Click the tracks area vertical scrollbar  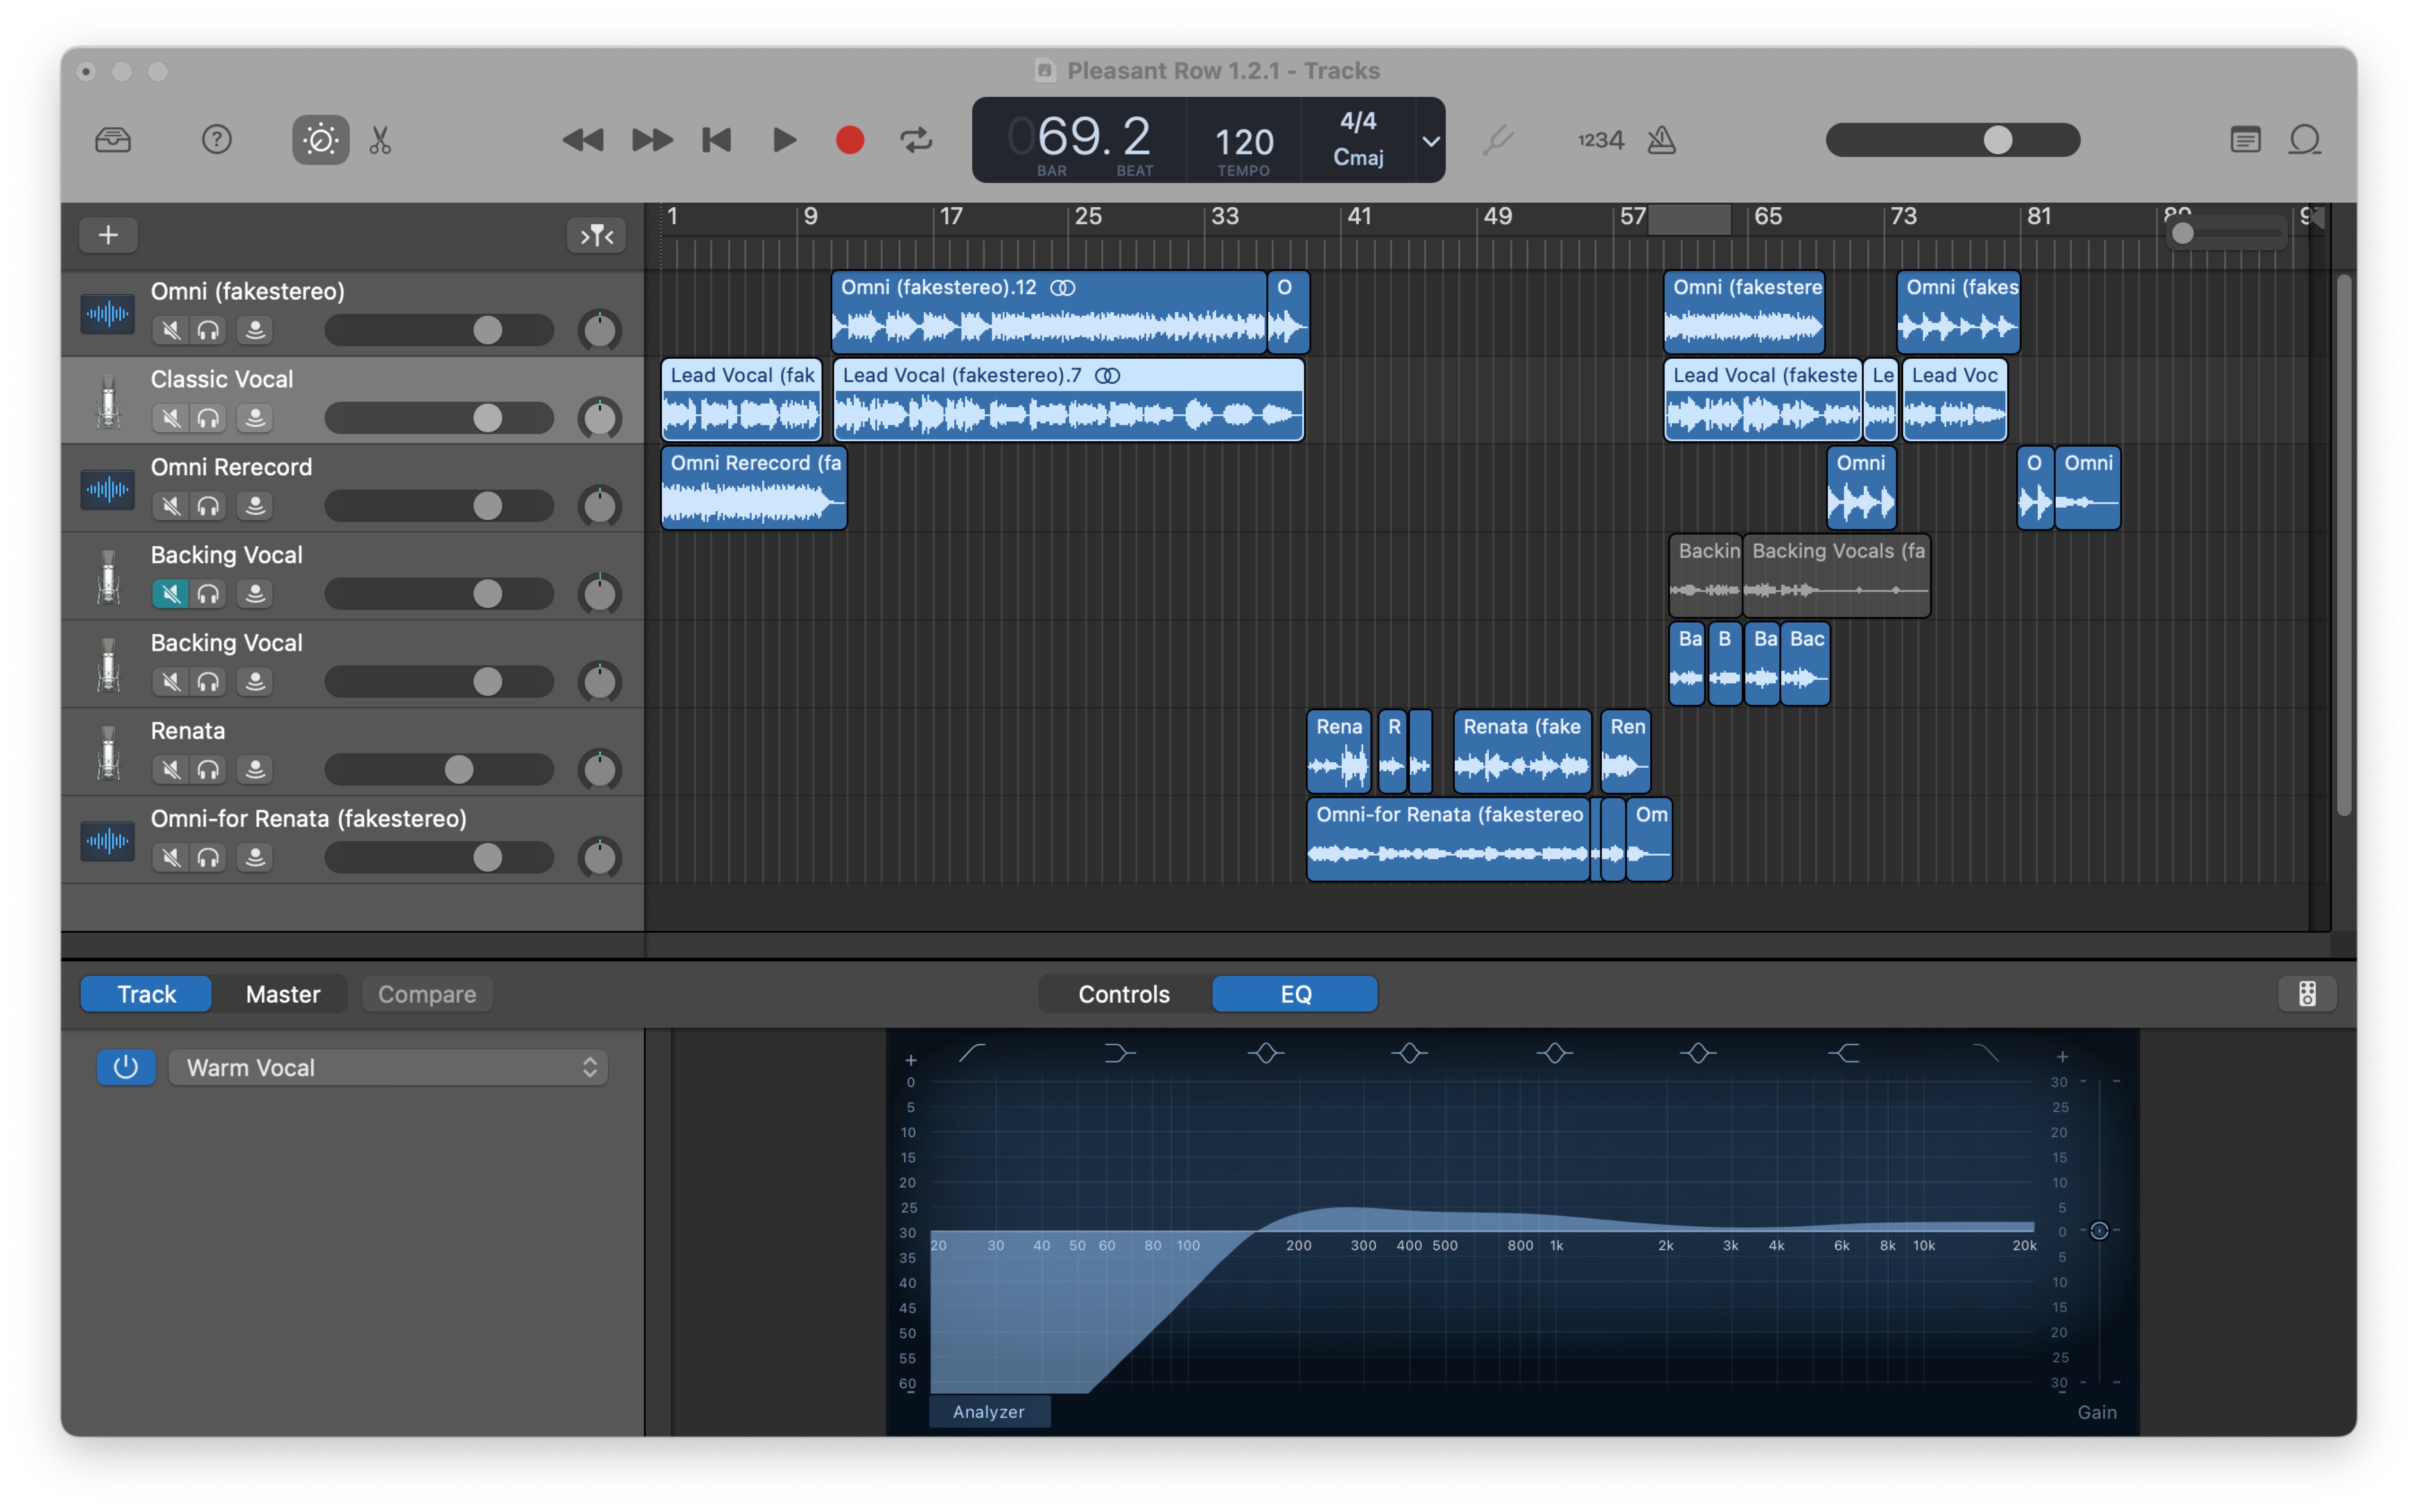pos(2343,545)
